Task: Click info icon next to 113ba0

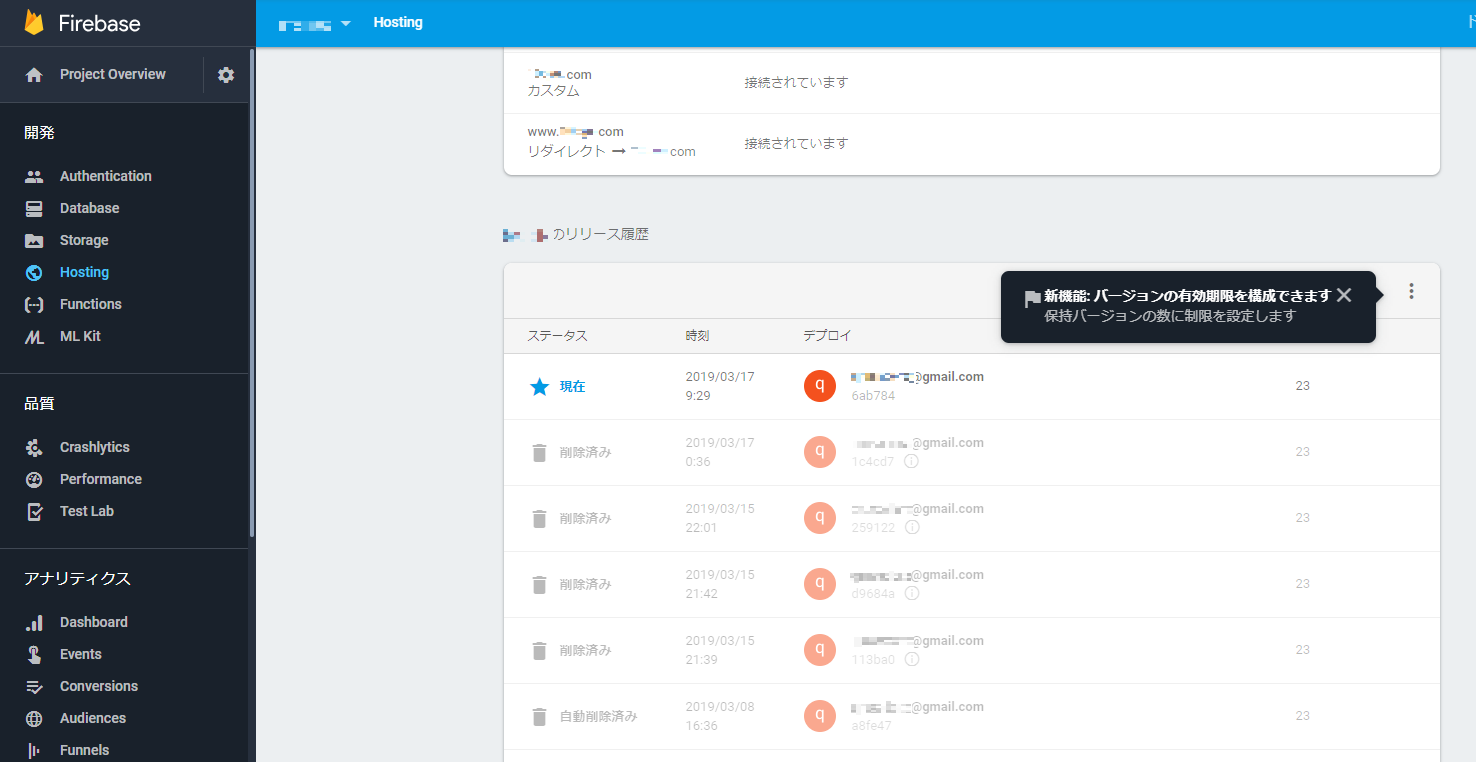Action: [911, 659]
